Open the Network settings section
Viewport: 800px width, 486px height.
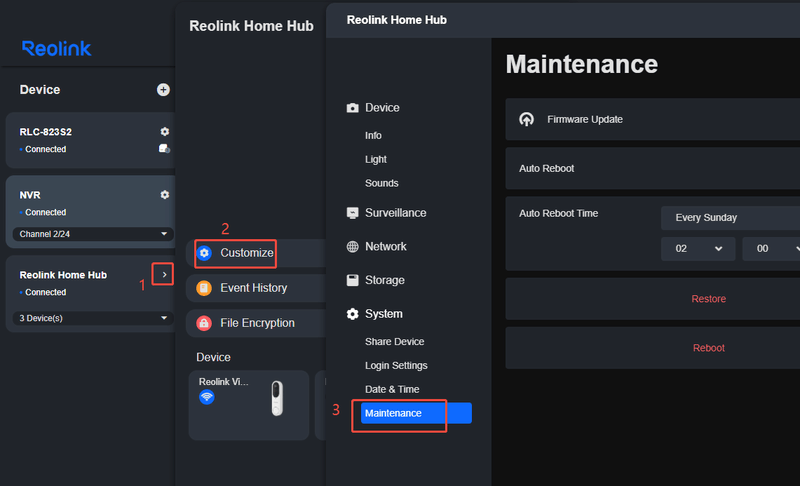(x=386, y=247)
